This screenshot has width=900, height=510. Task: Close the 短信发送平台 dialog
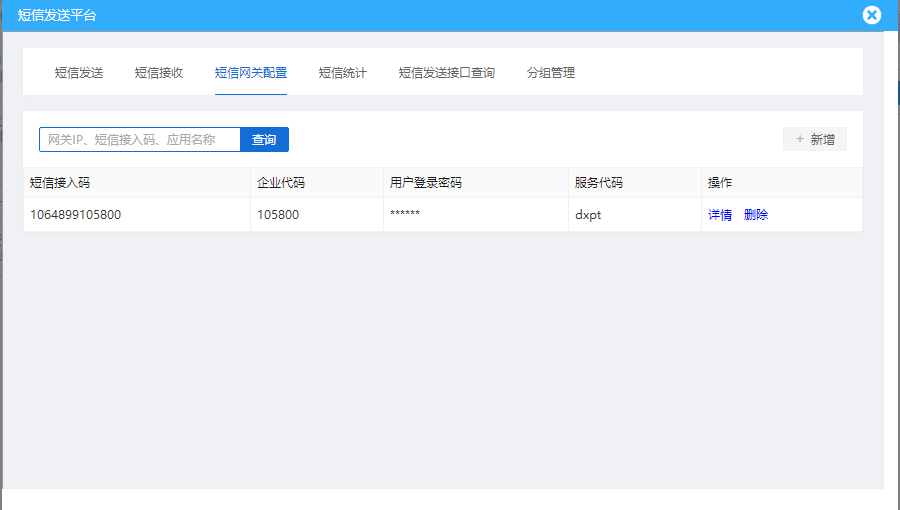pos(871,15)
